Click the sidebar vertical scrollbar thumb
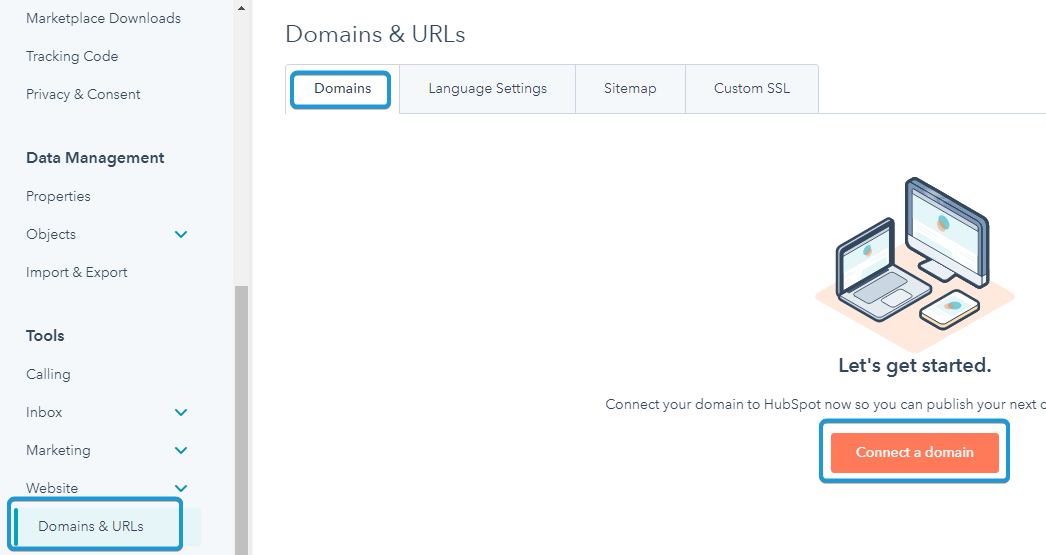The width and height of the screenshot is (1046, 555). [241, 420]
